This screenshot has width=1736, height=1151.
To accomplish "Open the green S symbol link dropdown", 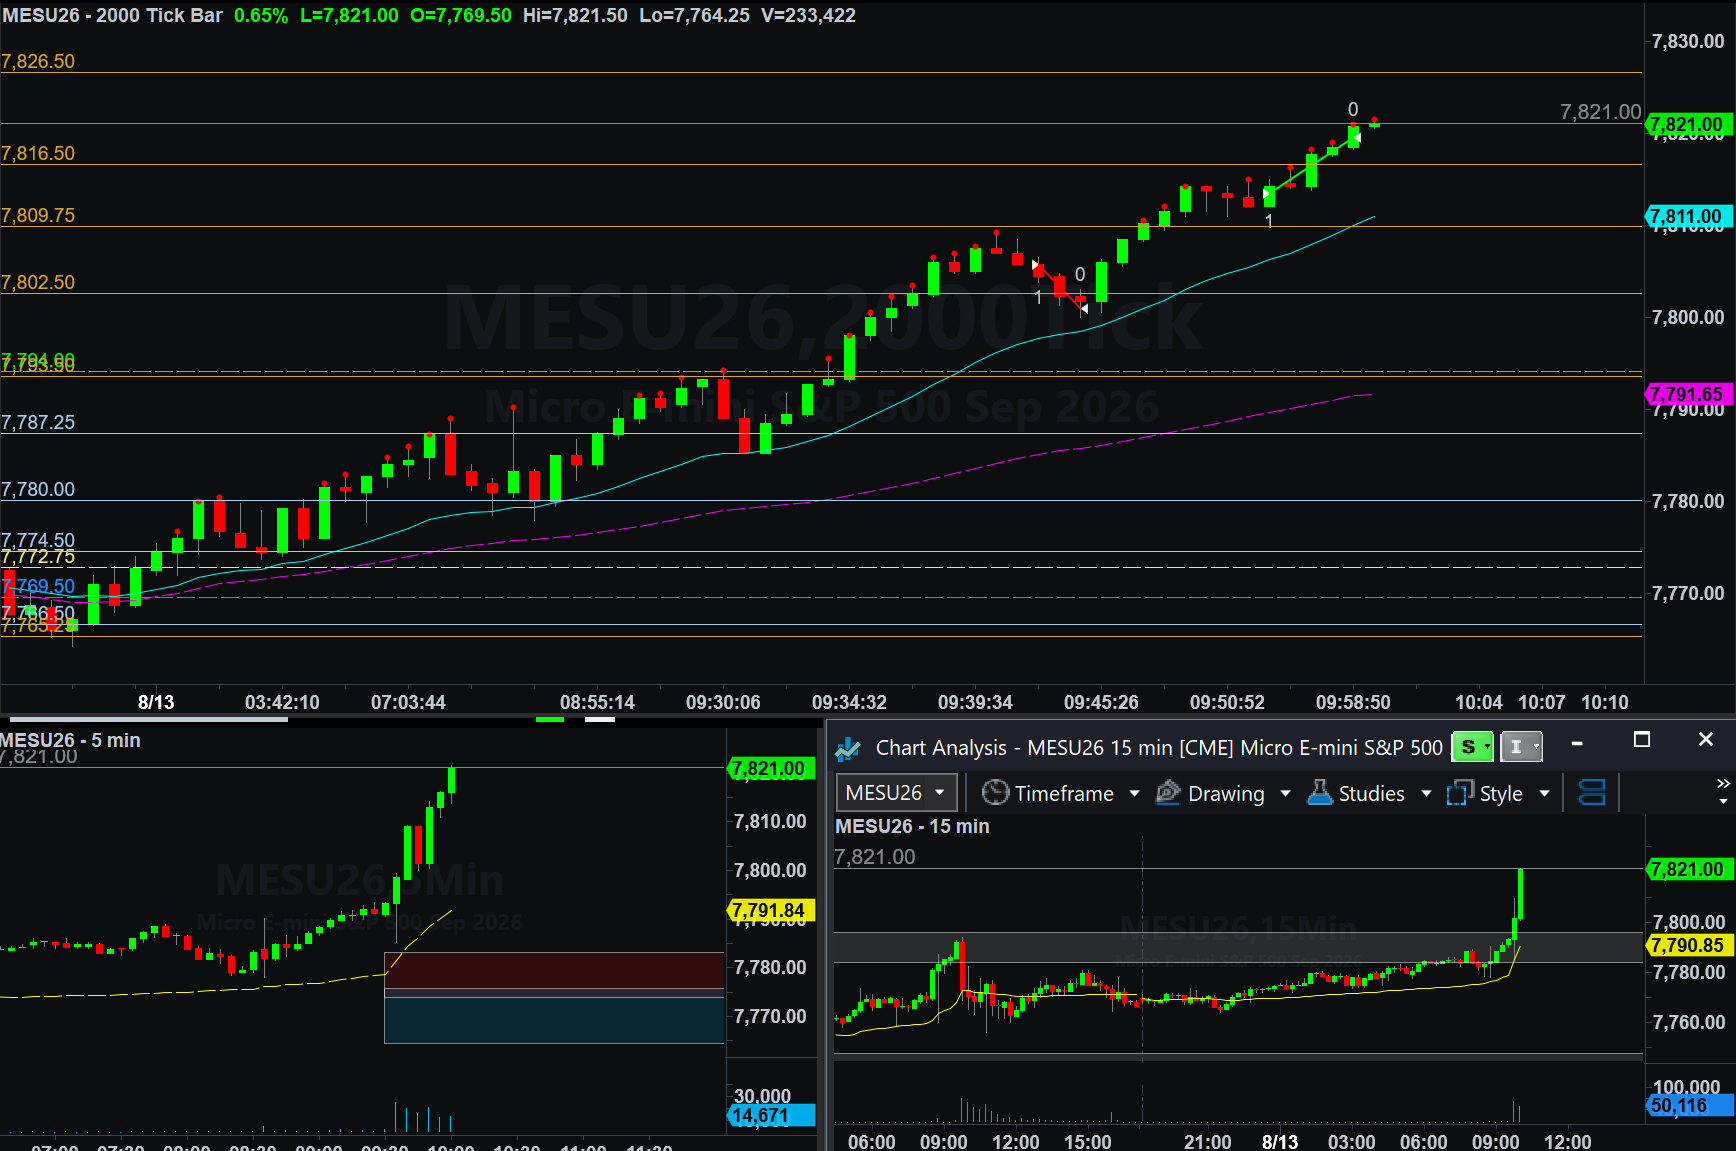I will [x=1472, y=747].
